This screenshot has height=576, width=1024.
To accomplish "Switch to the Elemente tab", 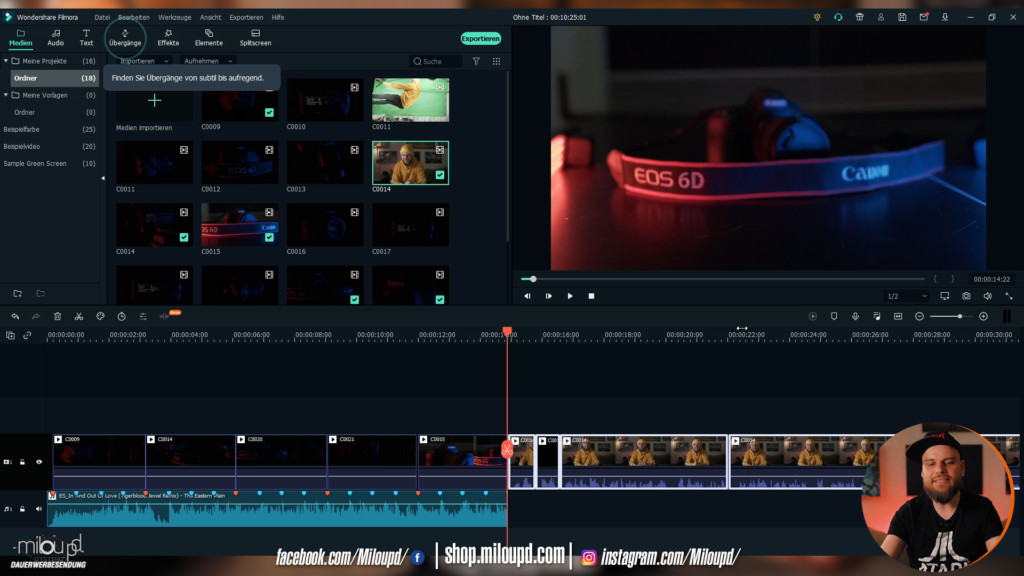I will (x=209, y=38).
